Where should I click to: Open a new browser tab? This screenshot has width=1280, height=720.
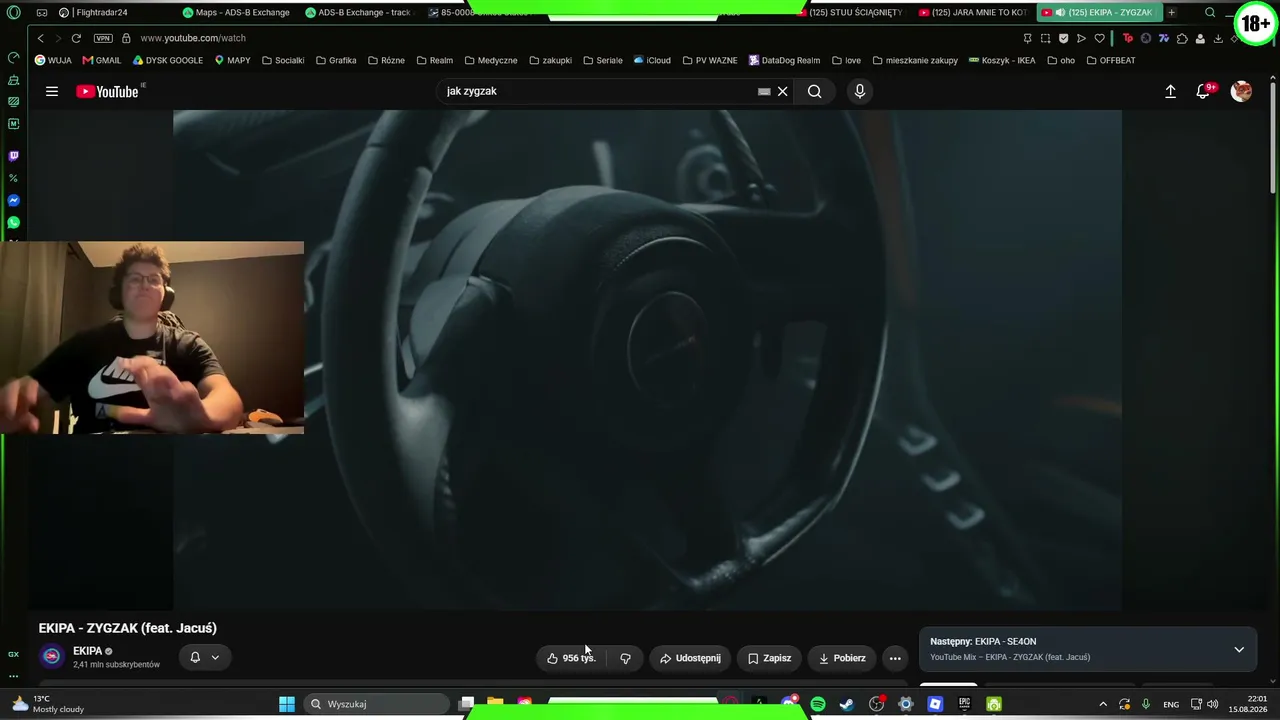pyautogui.click(x=1171, y=12)
